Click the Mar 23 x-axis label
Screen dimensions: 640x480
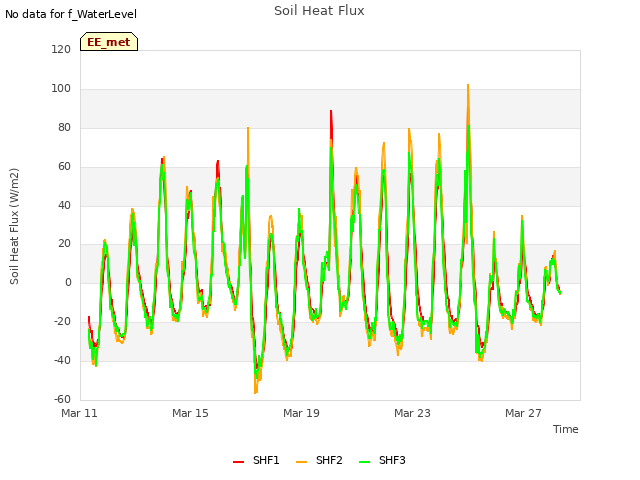(x=412, y=413)
